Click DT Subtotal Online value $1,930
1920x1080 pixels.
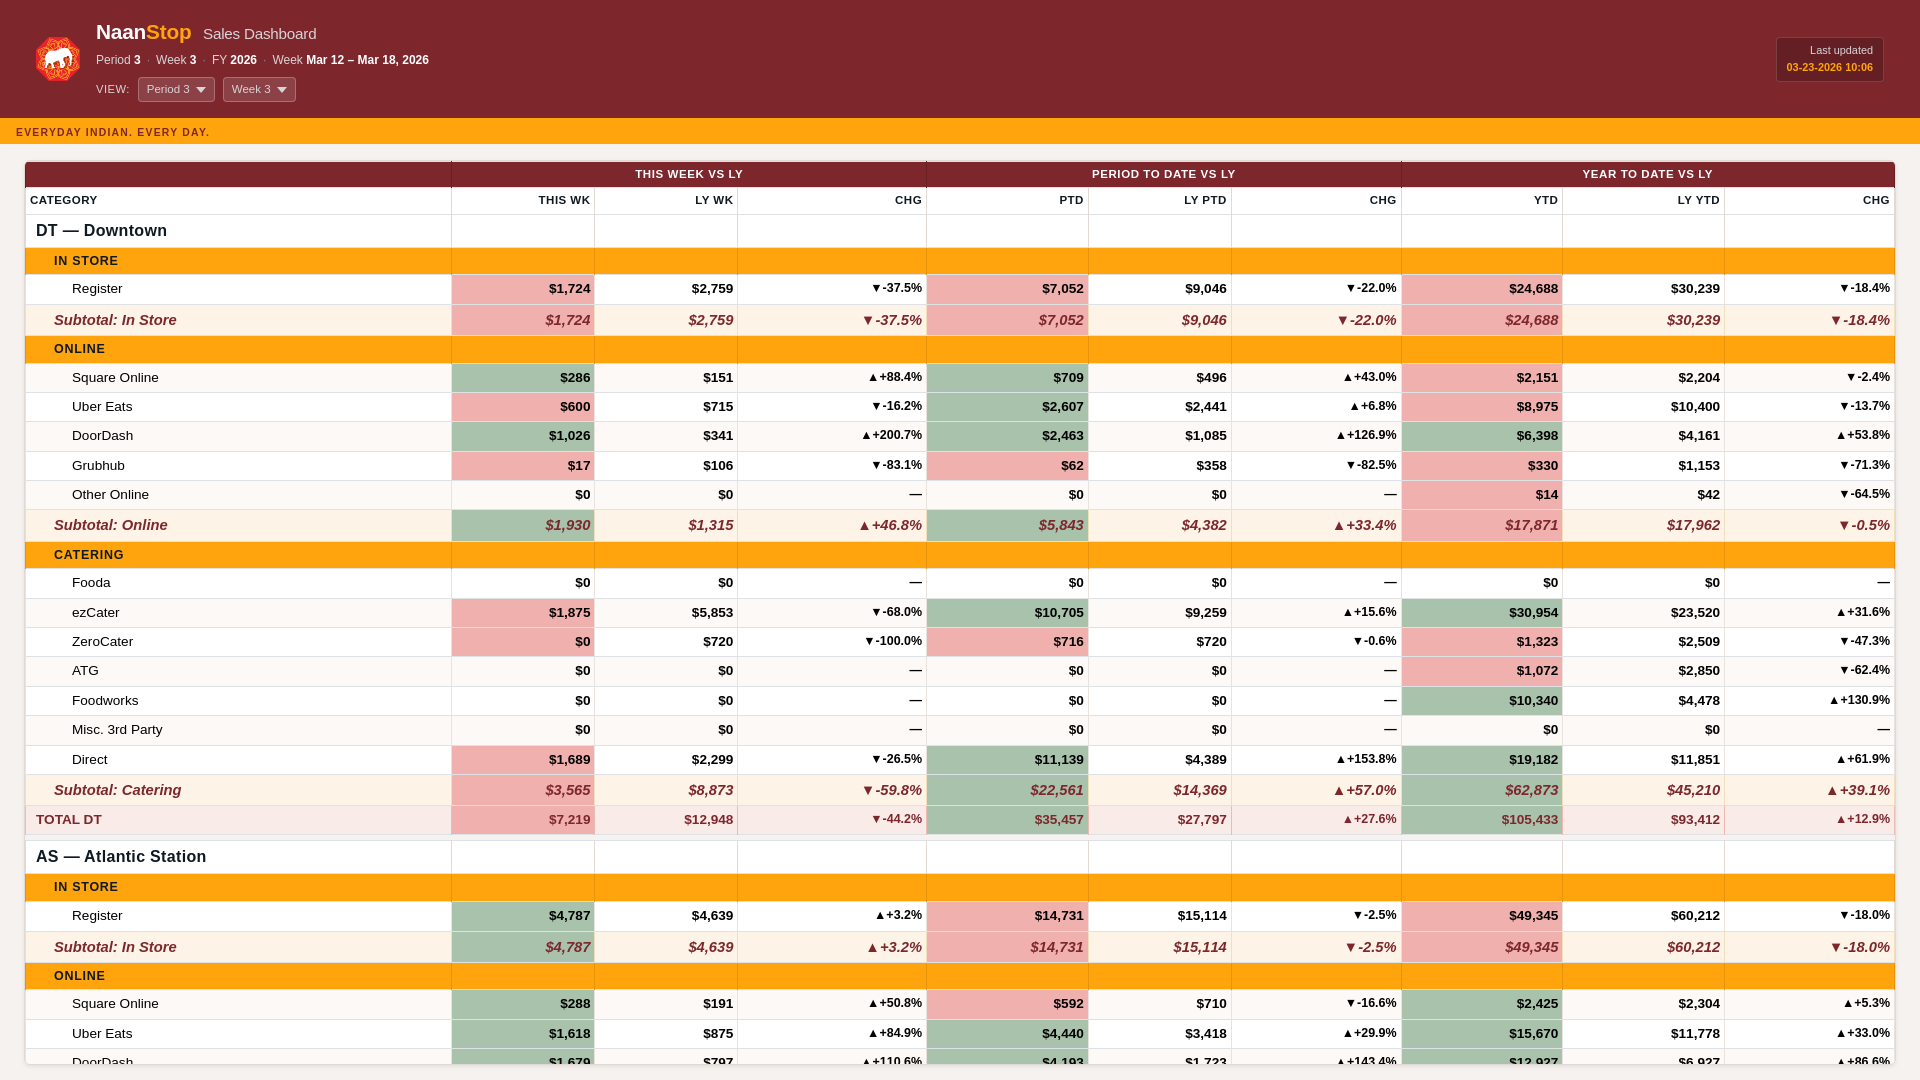click(523, 525)
